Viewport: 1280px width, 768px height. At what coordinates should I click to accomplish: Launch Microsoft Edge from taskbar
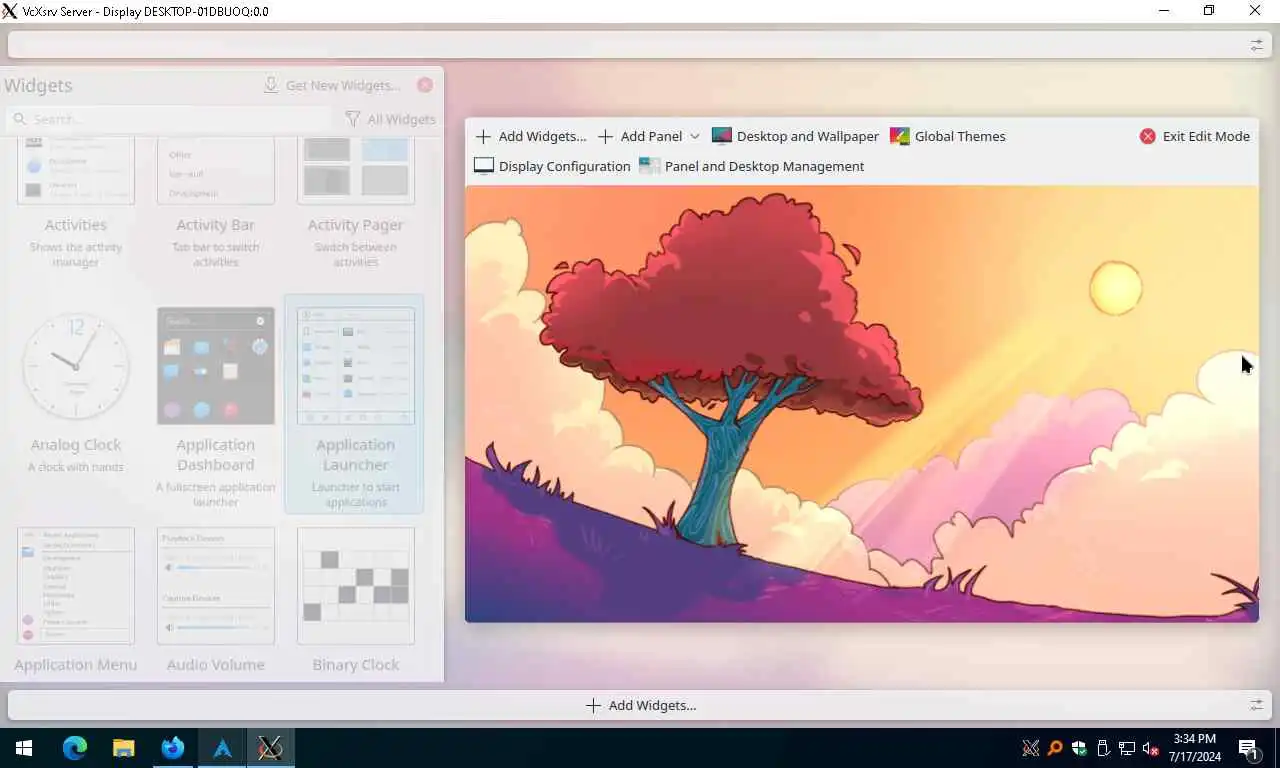[75, 748]
